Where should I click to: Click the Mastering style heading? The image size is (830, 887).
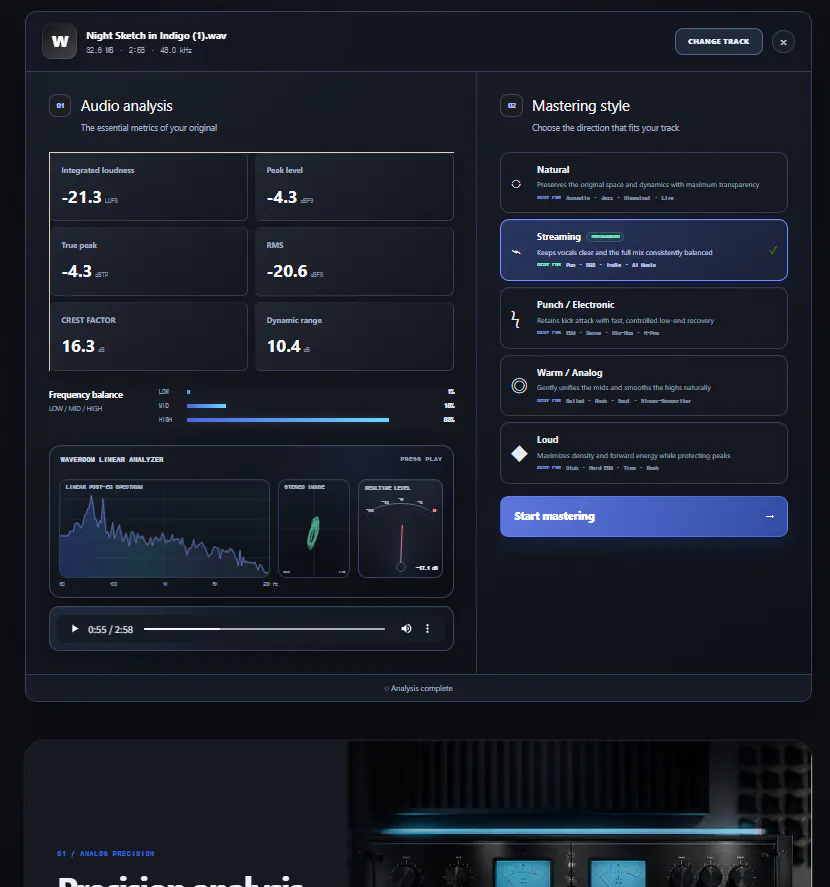coord(580,106)
